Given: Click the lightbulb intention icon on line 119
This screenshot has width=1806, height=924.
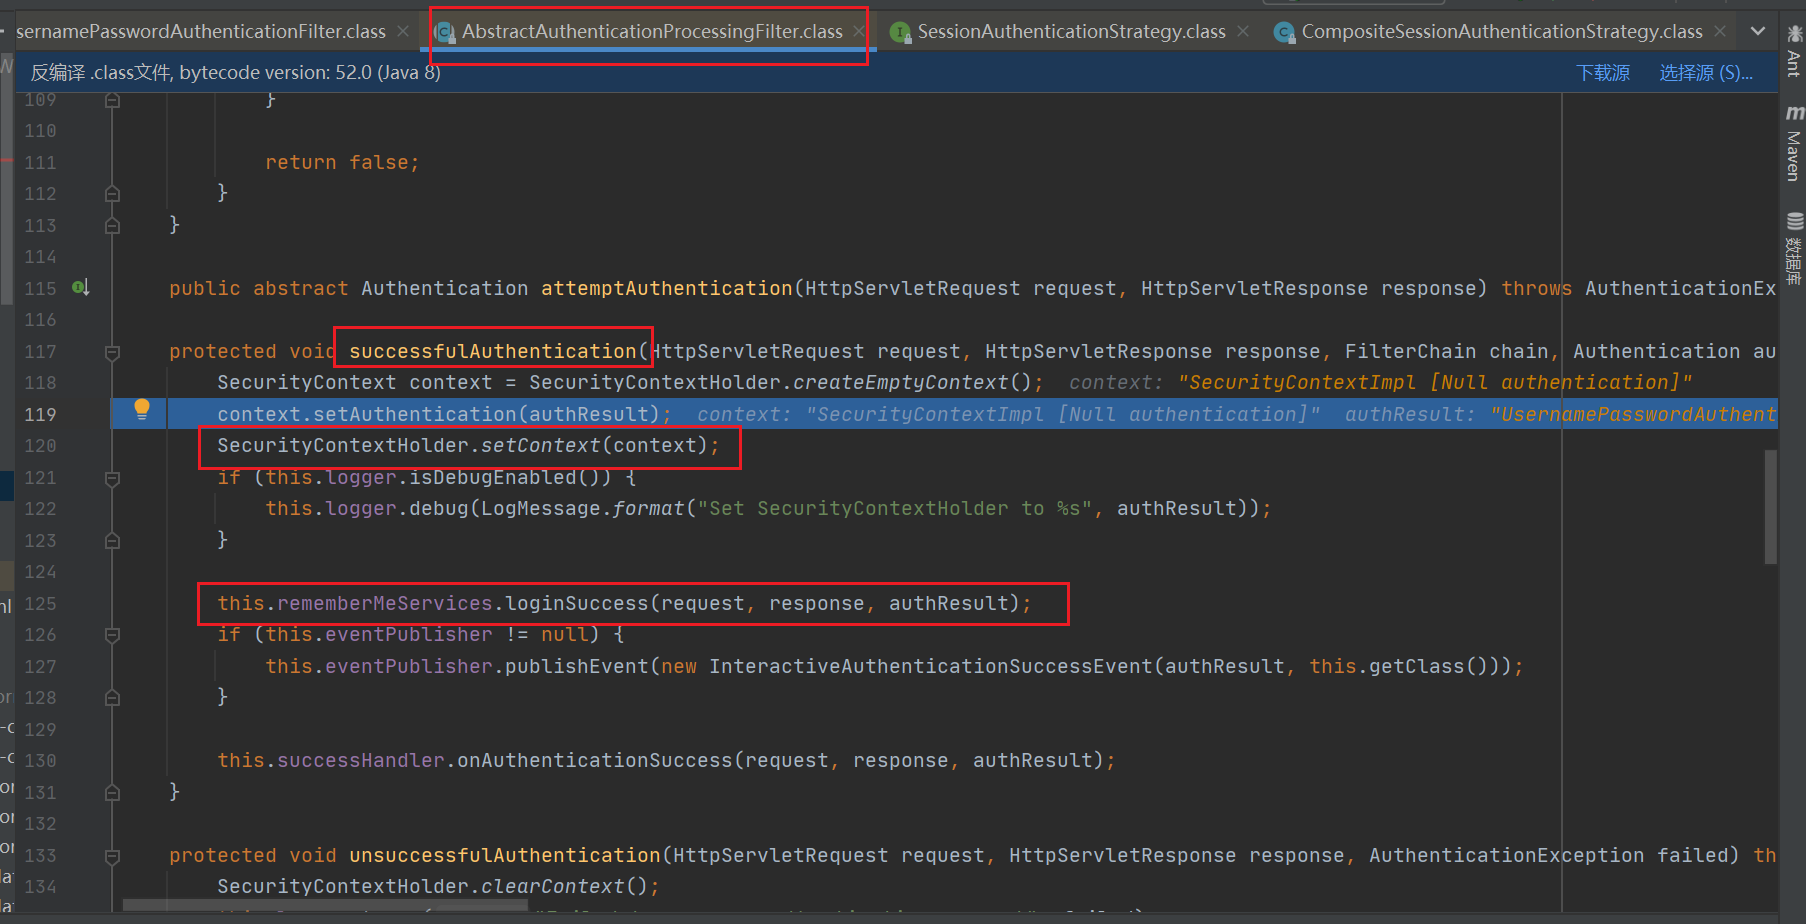Looking at the screenshot, I should coord(142,409).
